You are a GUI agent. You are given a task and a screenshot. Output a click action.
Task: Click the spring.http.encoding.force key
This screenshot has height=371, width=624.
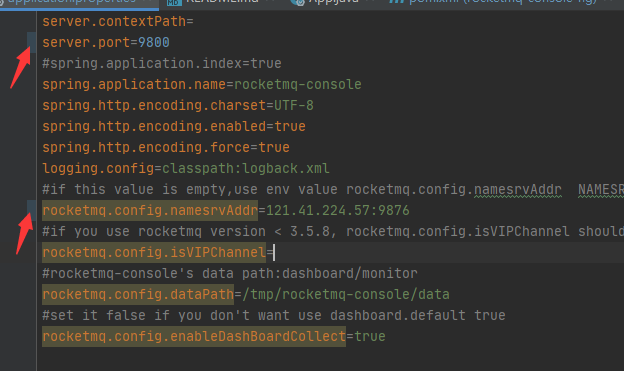146,148
